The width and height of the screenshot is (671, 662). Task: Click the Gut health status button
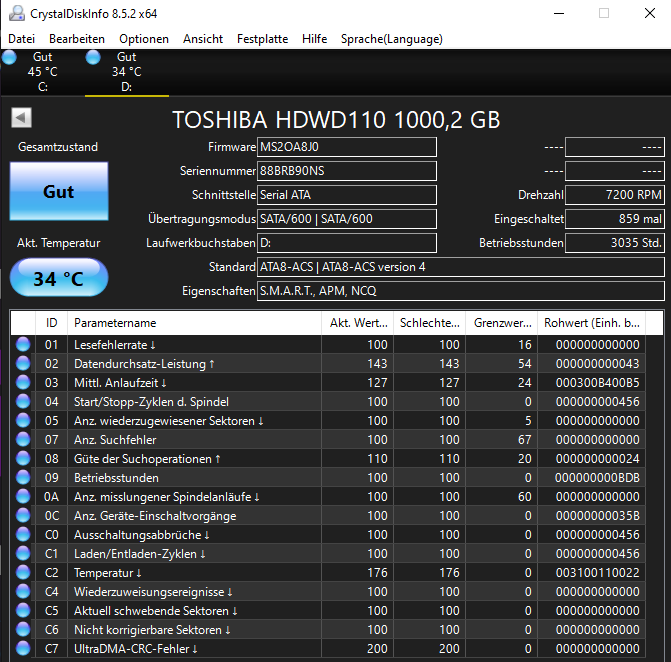(59, 191)
